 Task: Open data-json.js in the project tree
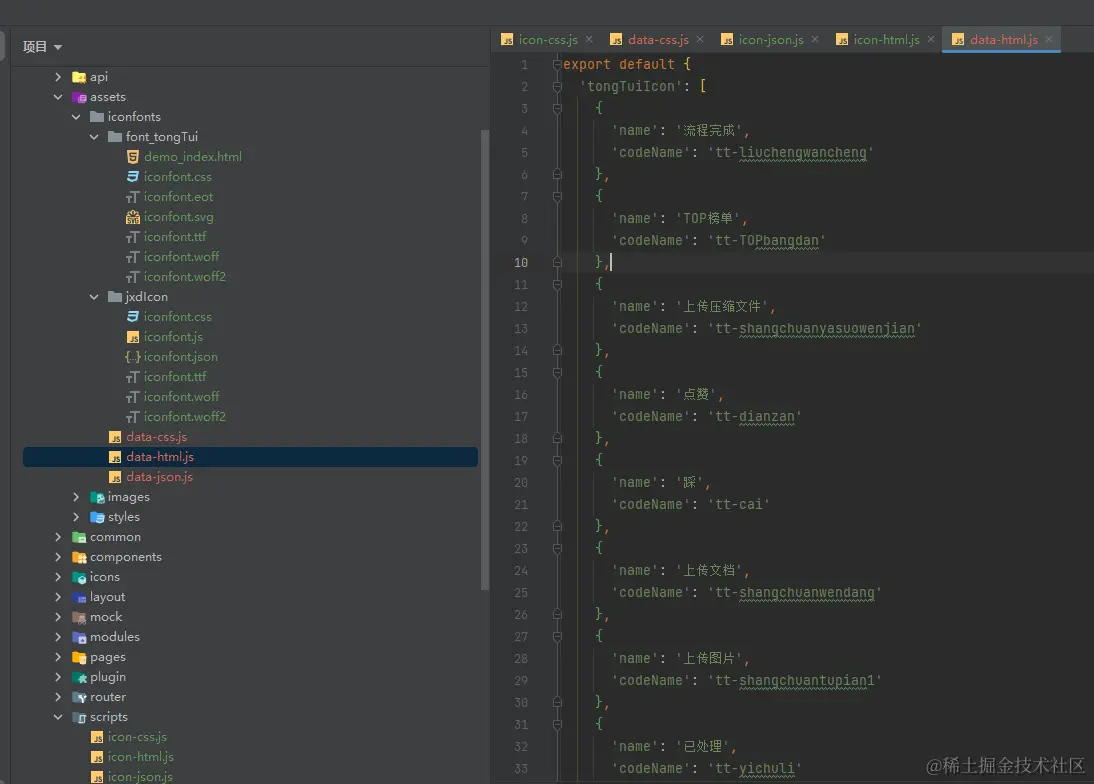click(x=159, y=477)
